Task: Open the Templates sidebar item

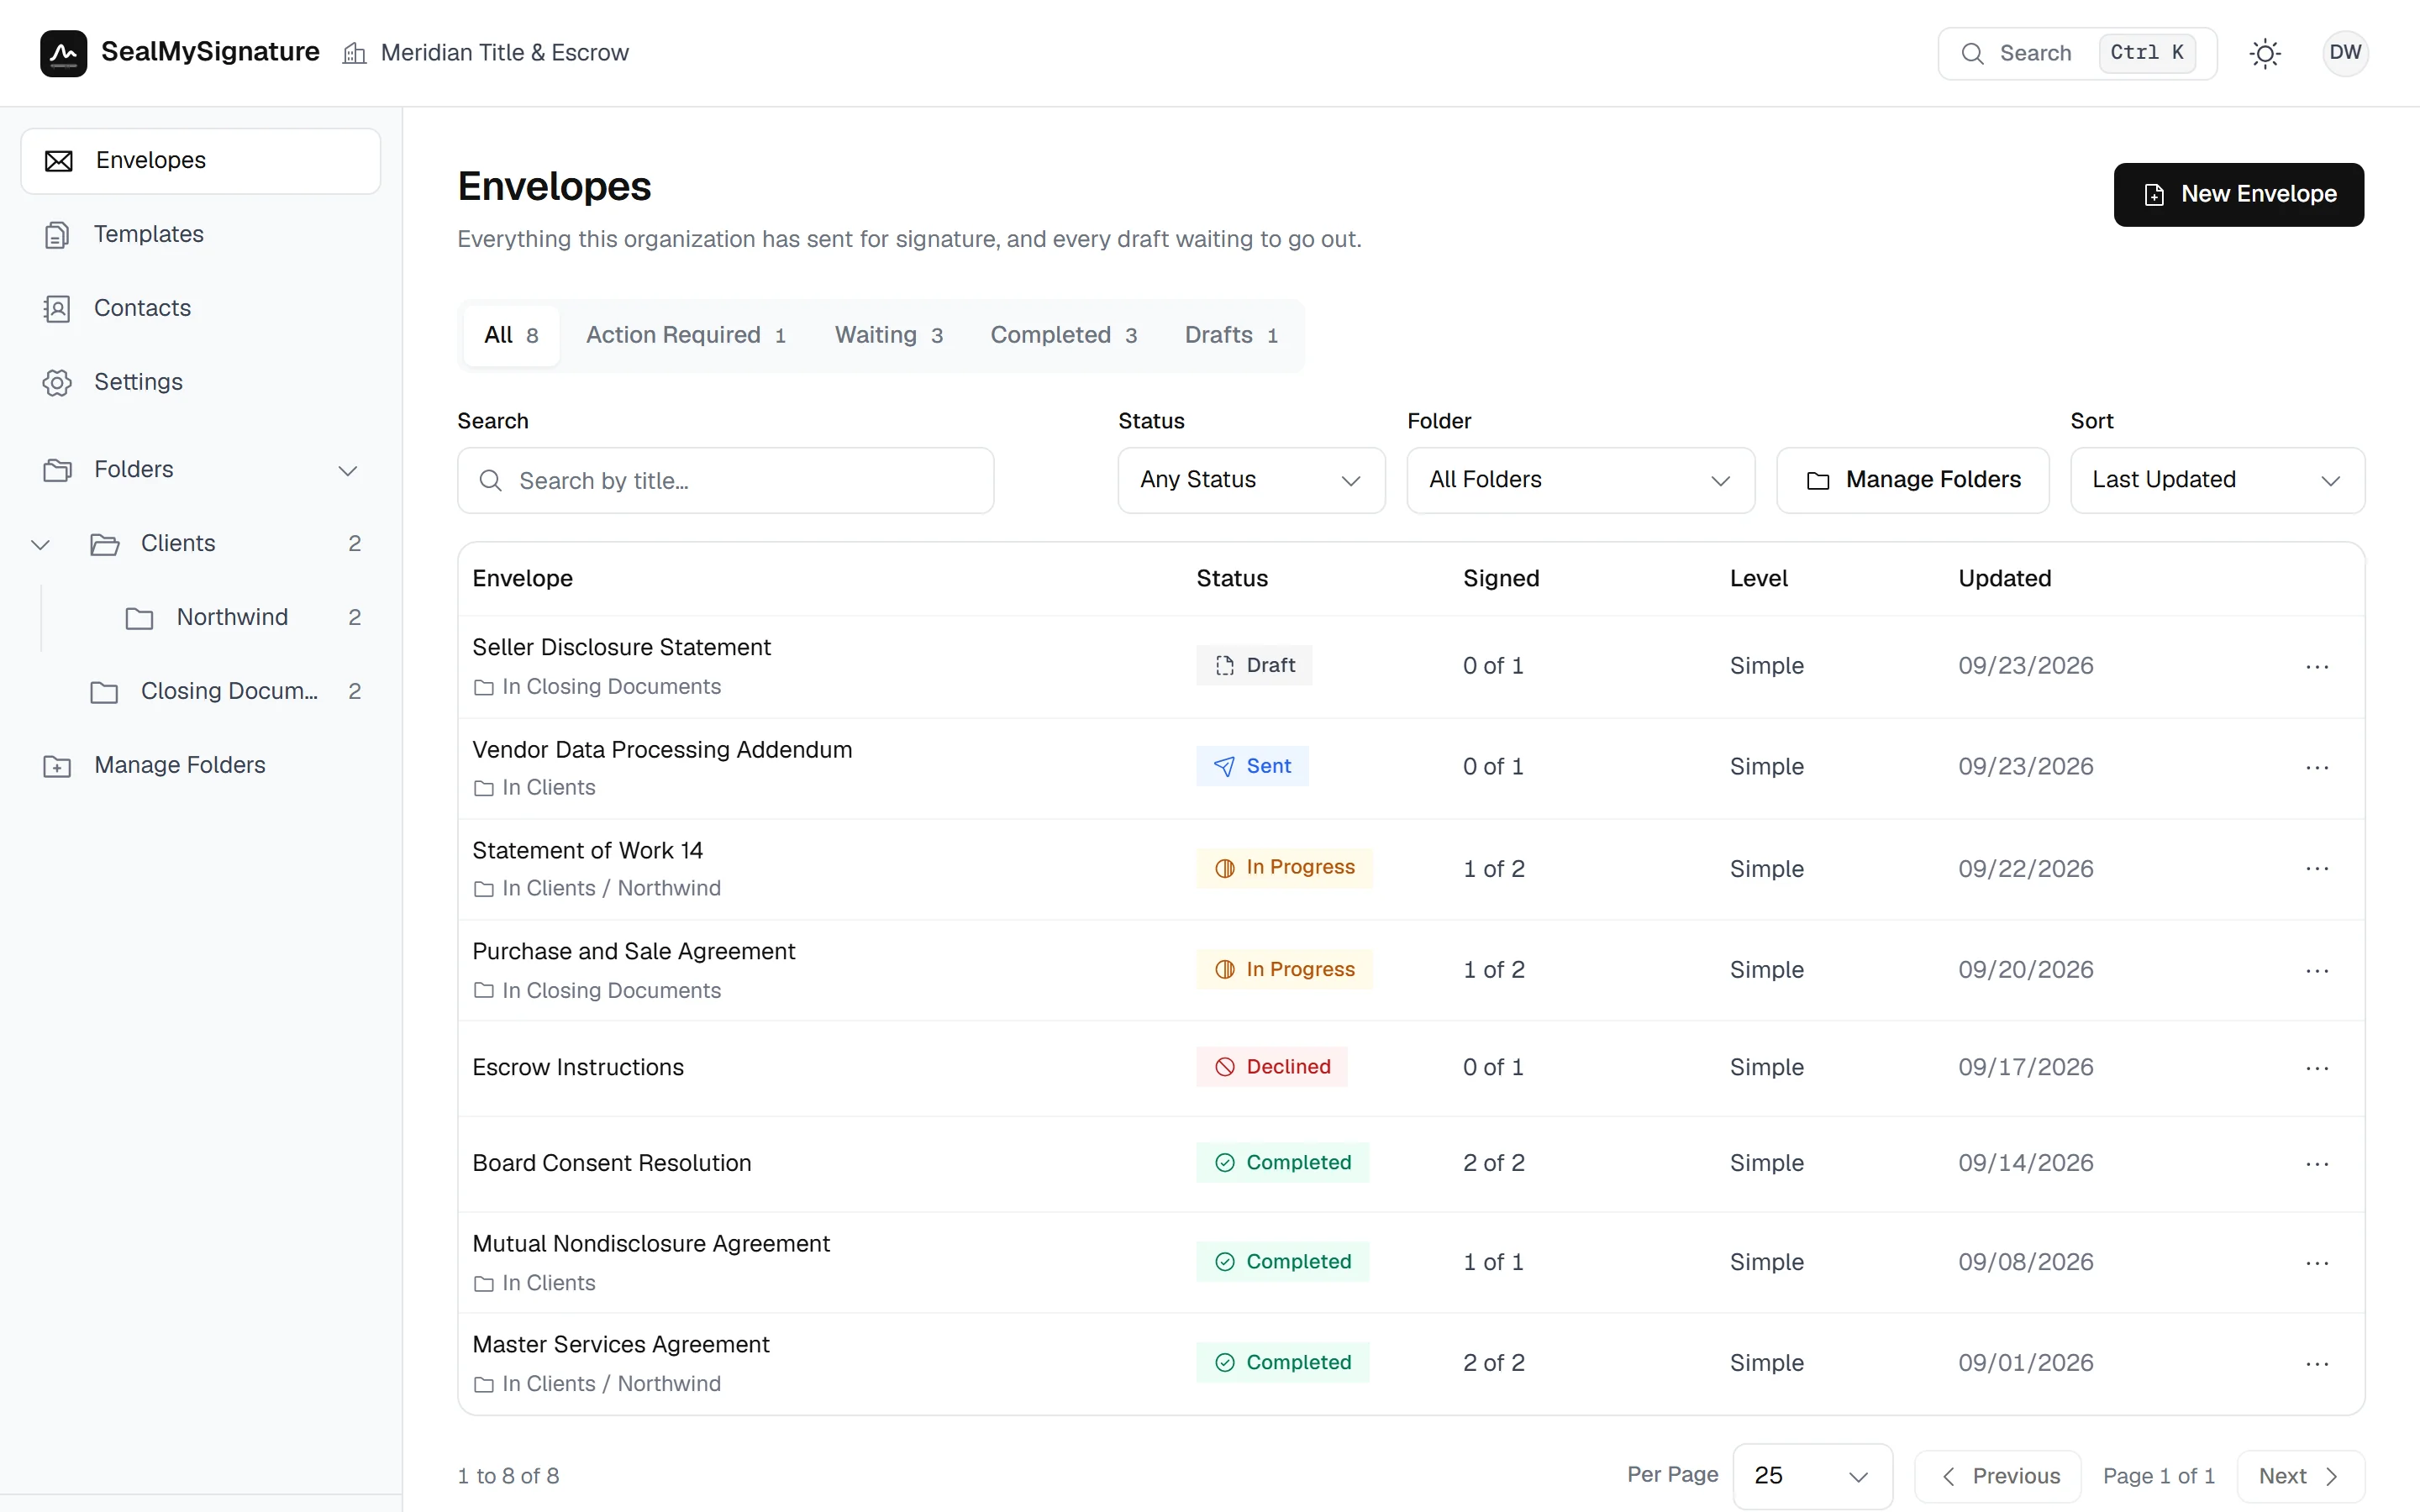Action: tap(201, 234)
